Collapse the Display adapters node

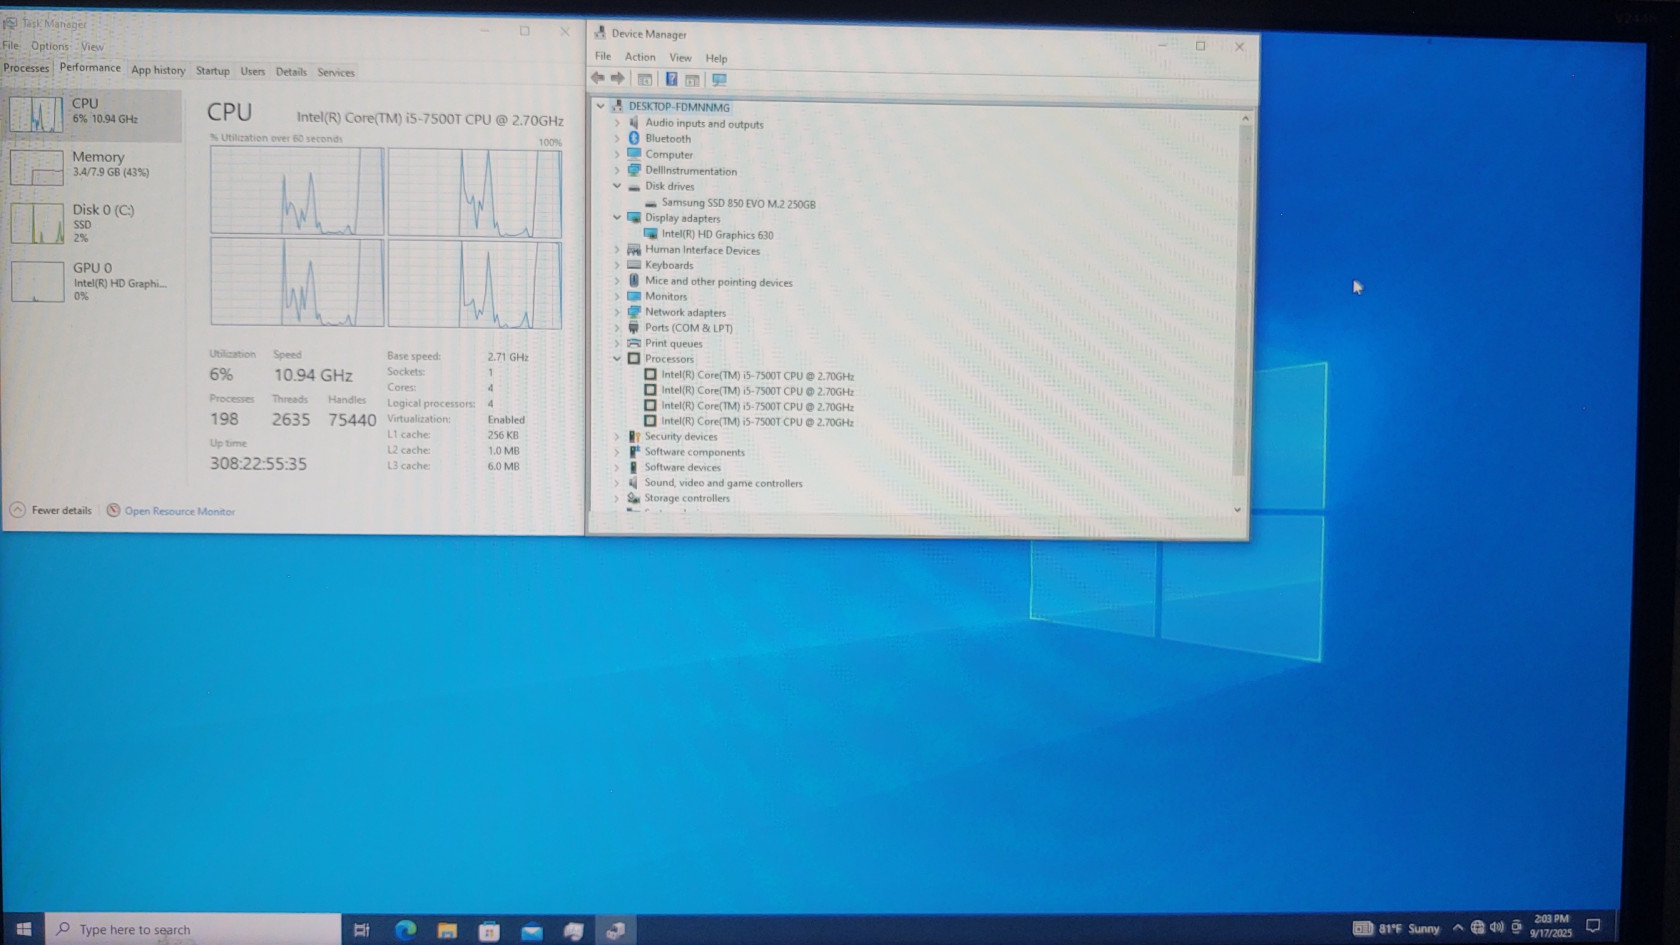coord(617,217)
